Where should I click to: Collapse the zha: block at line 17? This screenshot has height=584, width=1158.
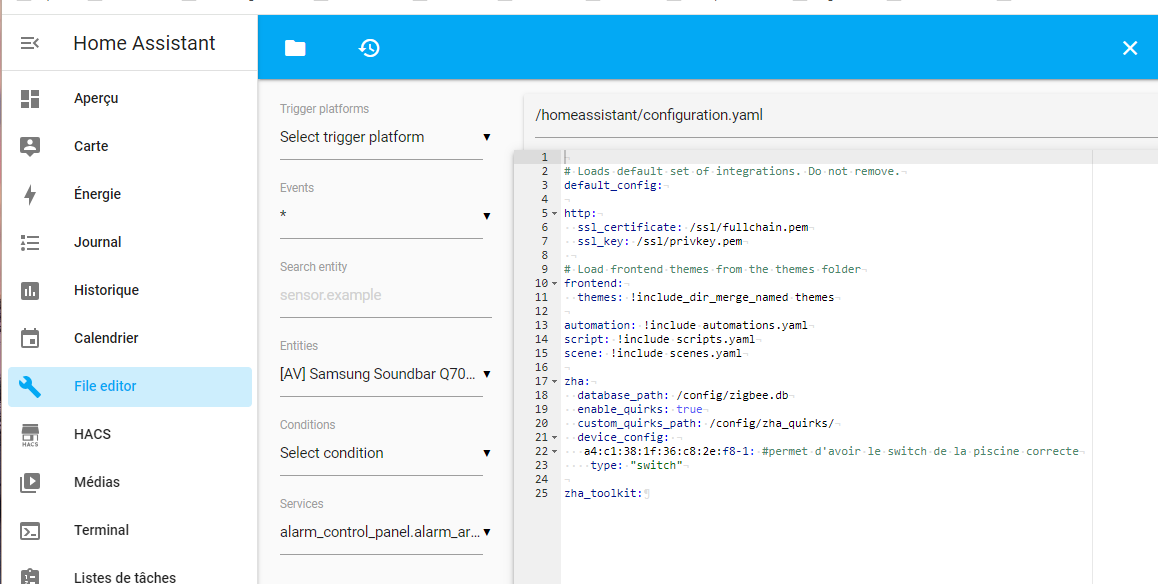click(x=555, y=382)
